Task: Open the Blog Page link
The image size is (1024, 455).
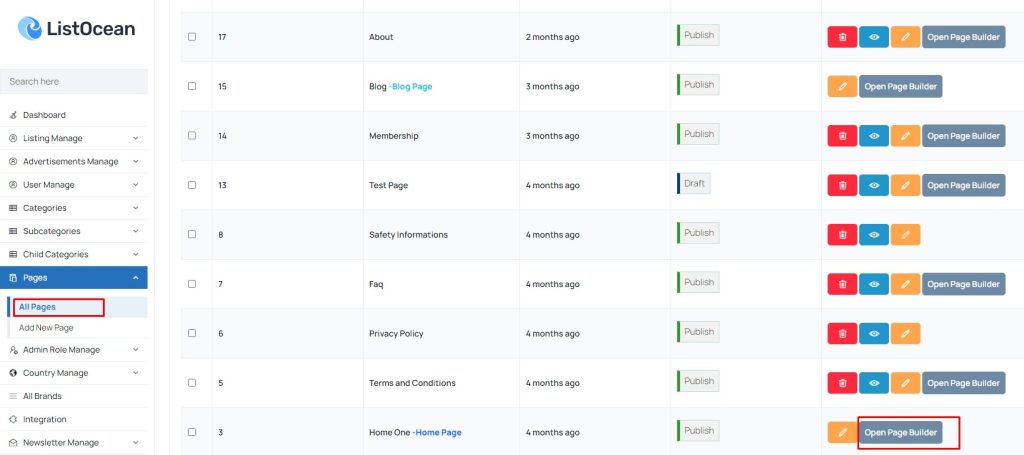Action: pos(411,86)
